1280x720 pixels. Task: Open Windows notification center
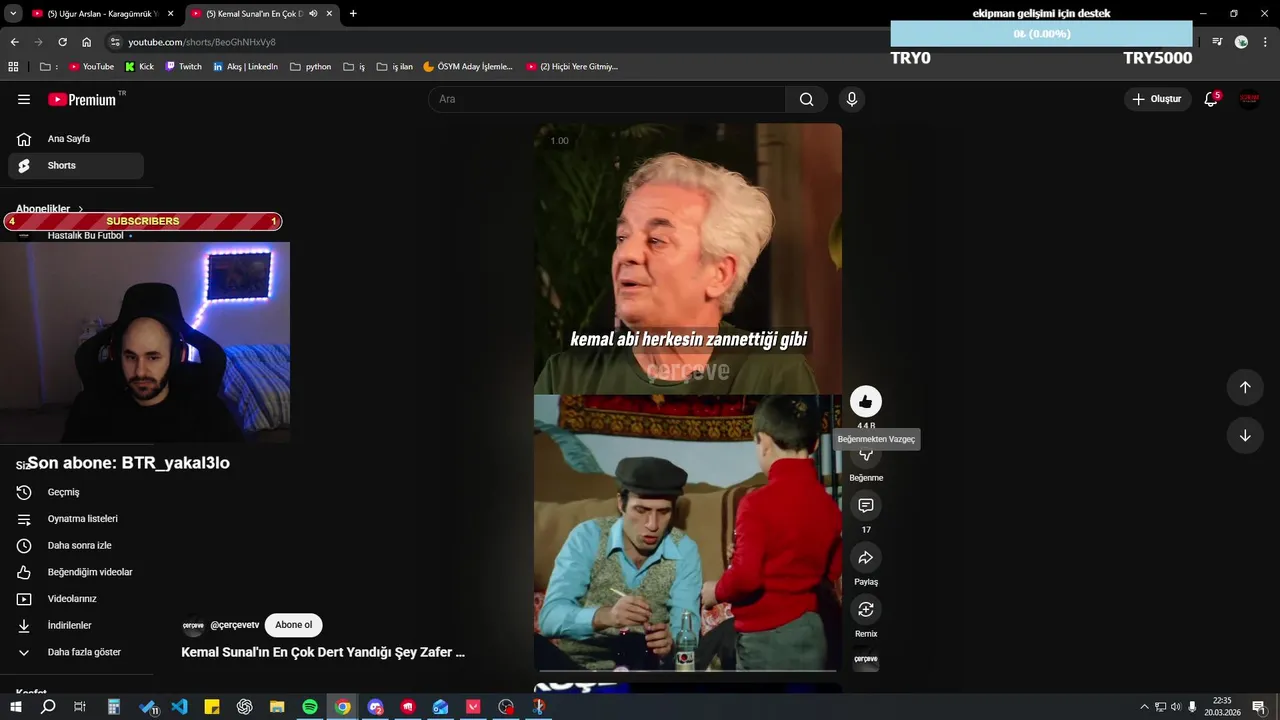pos(1259,707)
